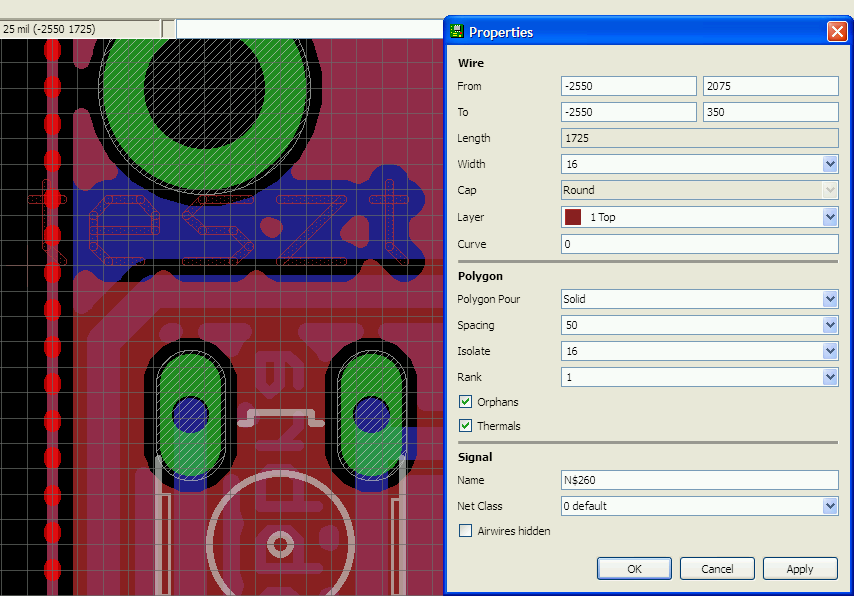854x596 pixels.
Task: Click the red Top layer color swatch
Action: (x=573, y=217)
